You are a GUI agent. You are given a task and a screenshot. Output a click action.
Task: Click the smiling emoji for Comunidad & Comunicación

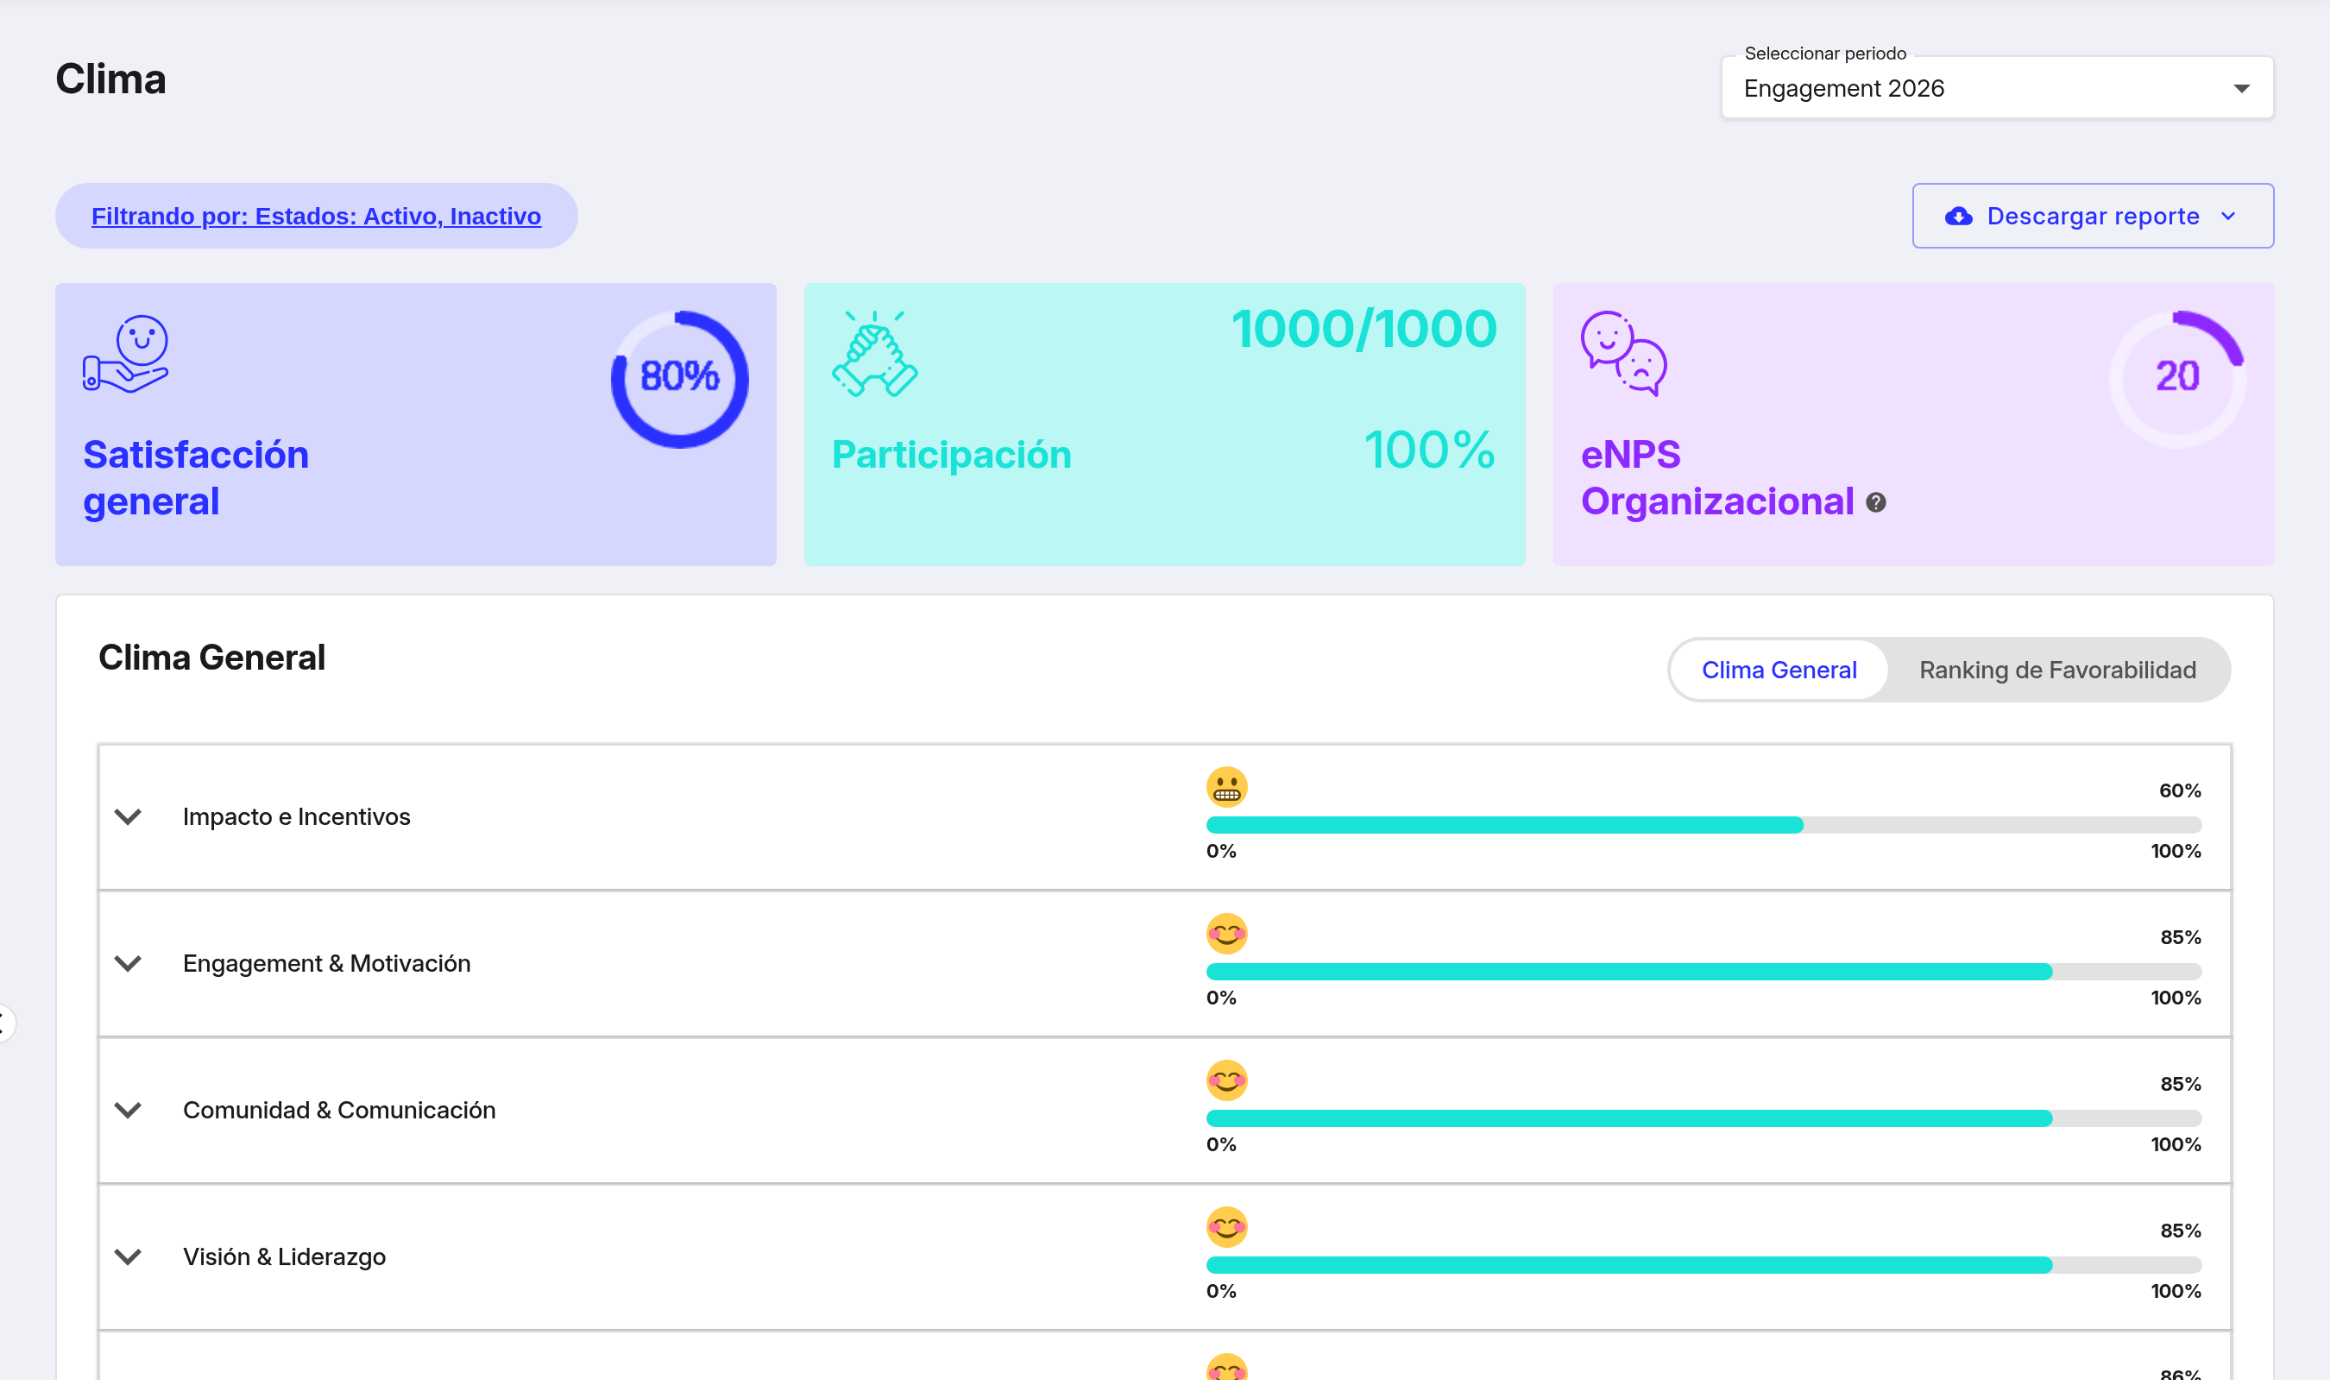click(1227, 1080)
